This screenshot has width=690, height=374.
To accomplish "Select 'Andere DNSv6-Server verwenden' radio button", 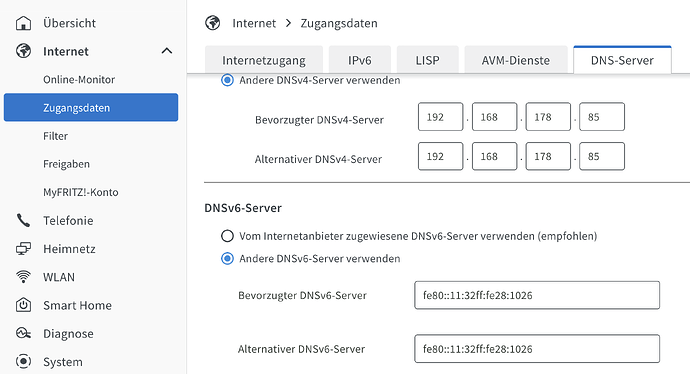I will (227, 258).
